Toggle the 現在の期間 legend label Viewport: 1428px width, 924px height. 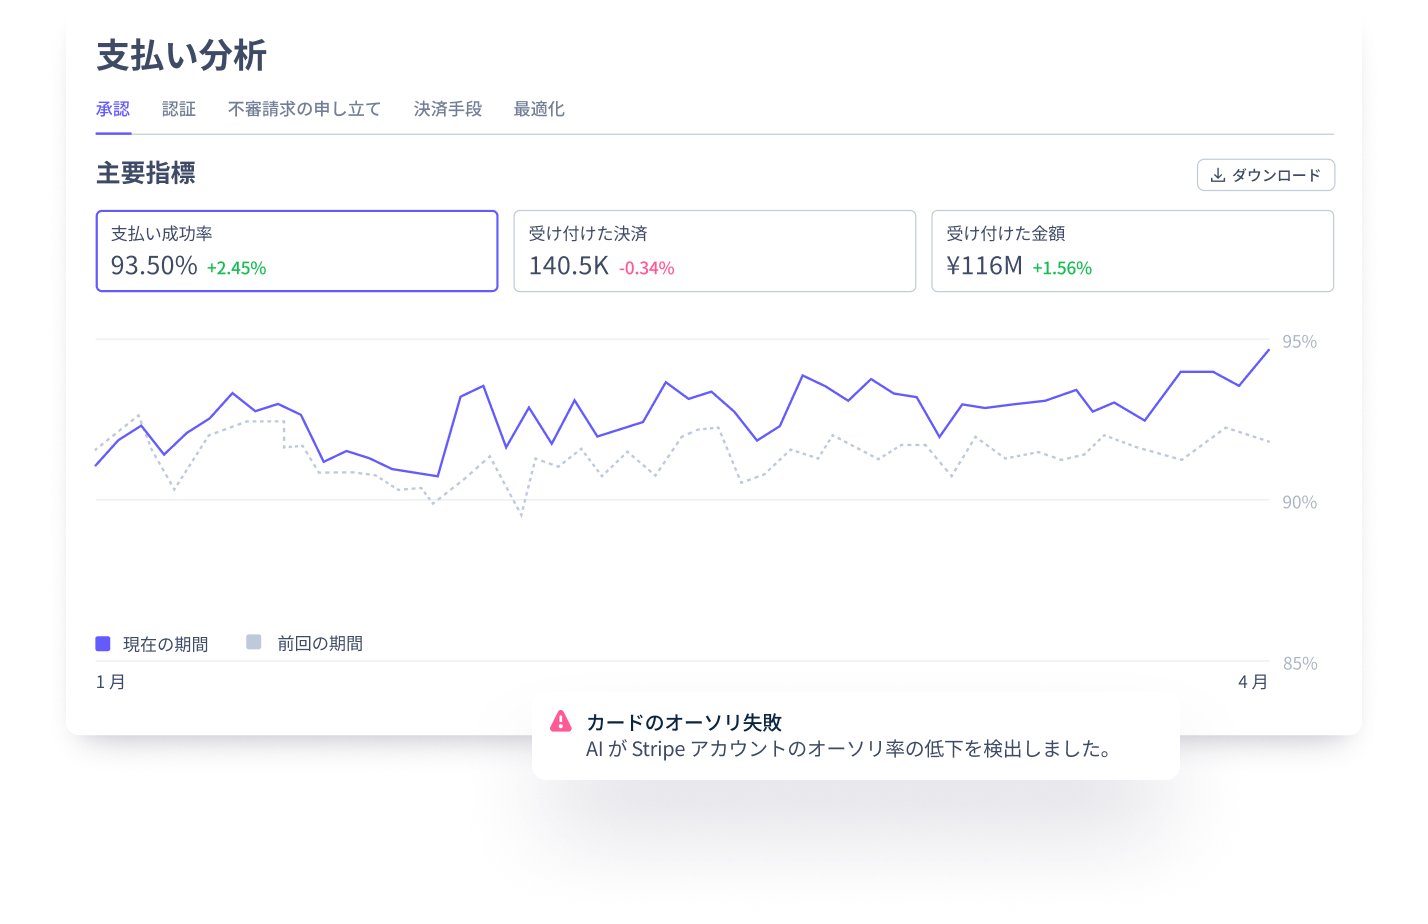tap(165, 644)
